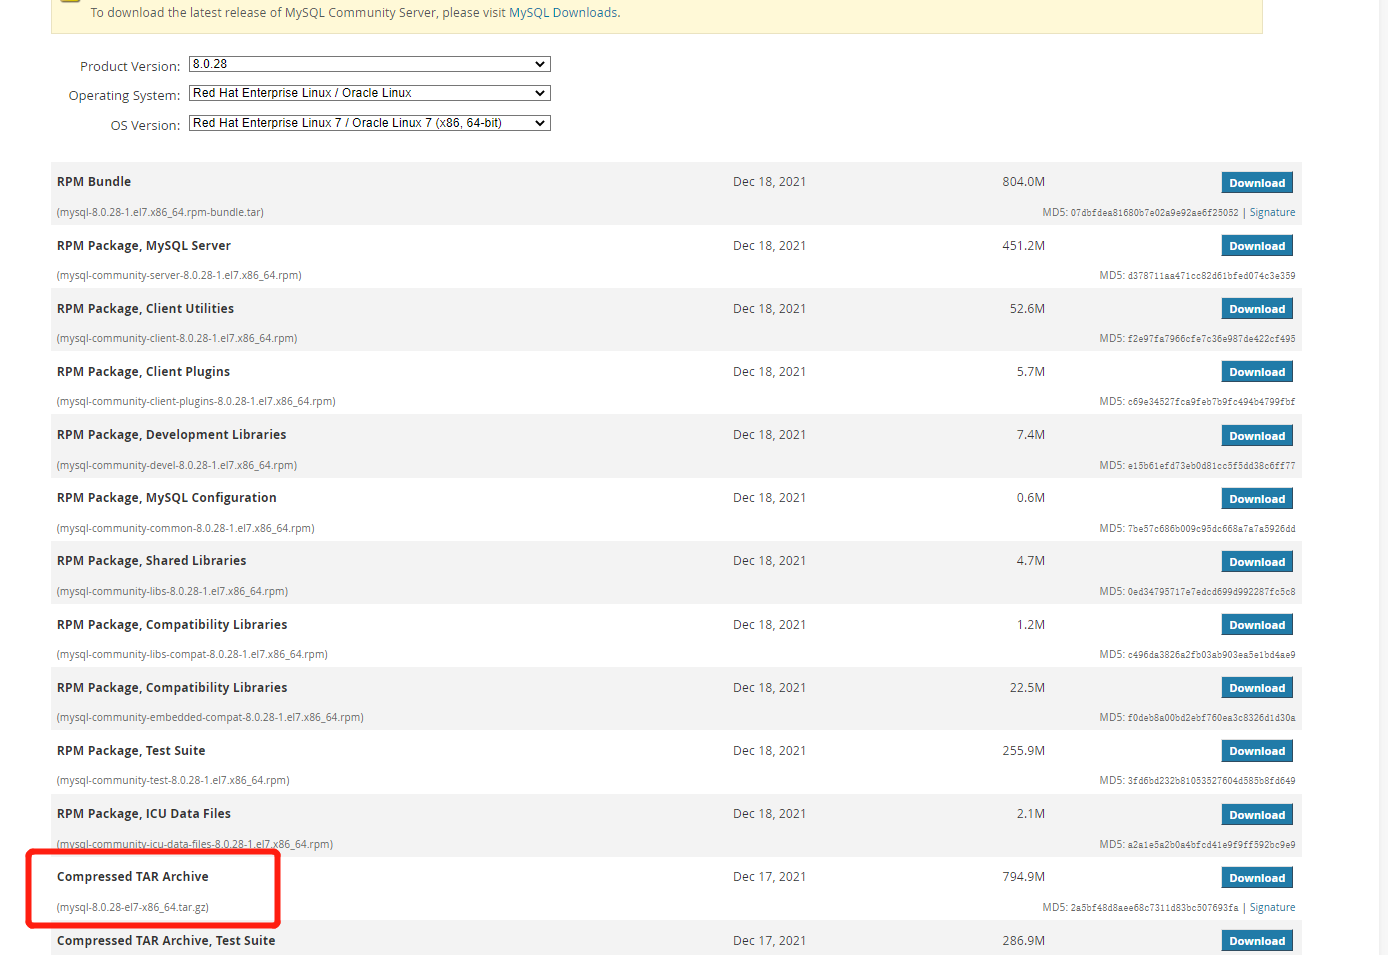
Task: Select the 'RPM Package, Test Suite' title
Action: pyautogui.click(x=131, y=751)
